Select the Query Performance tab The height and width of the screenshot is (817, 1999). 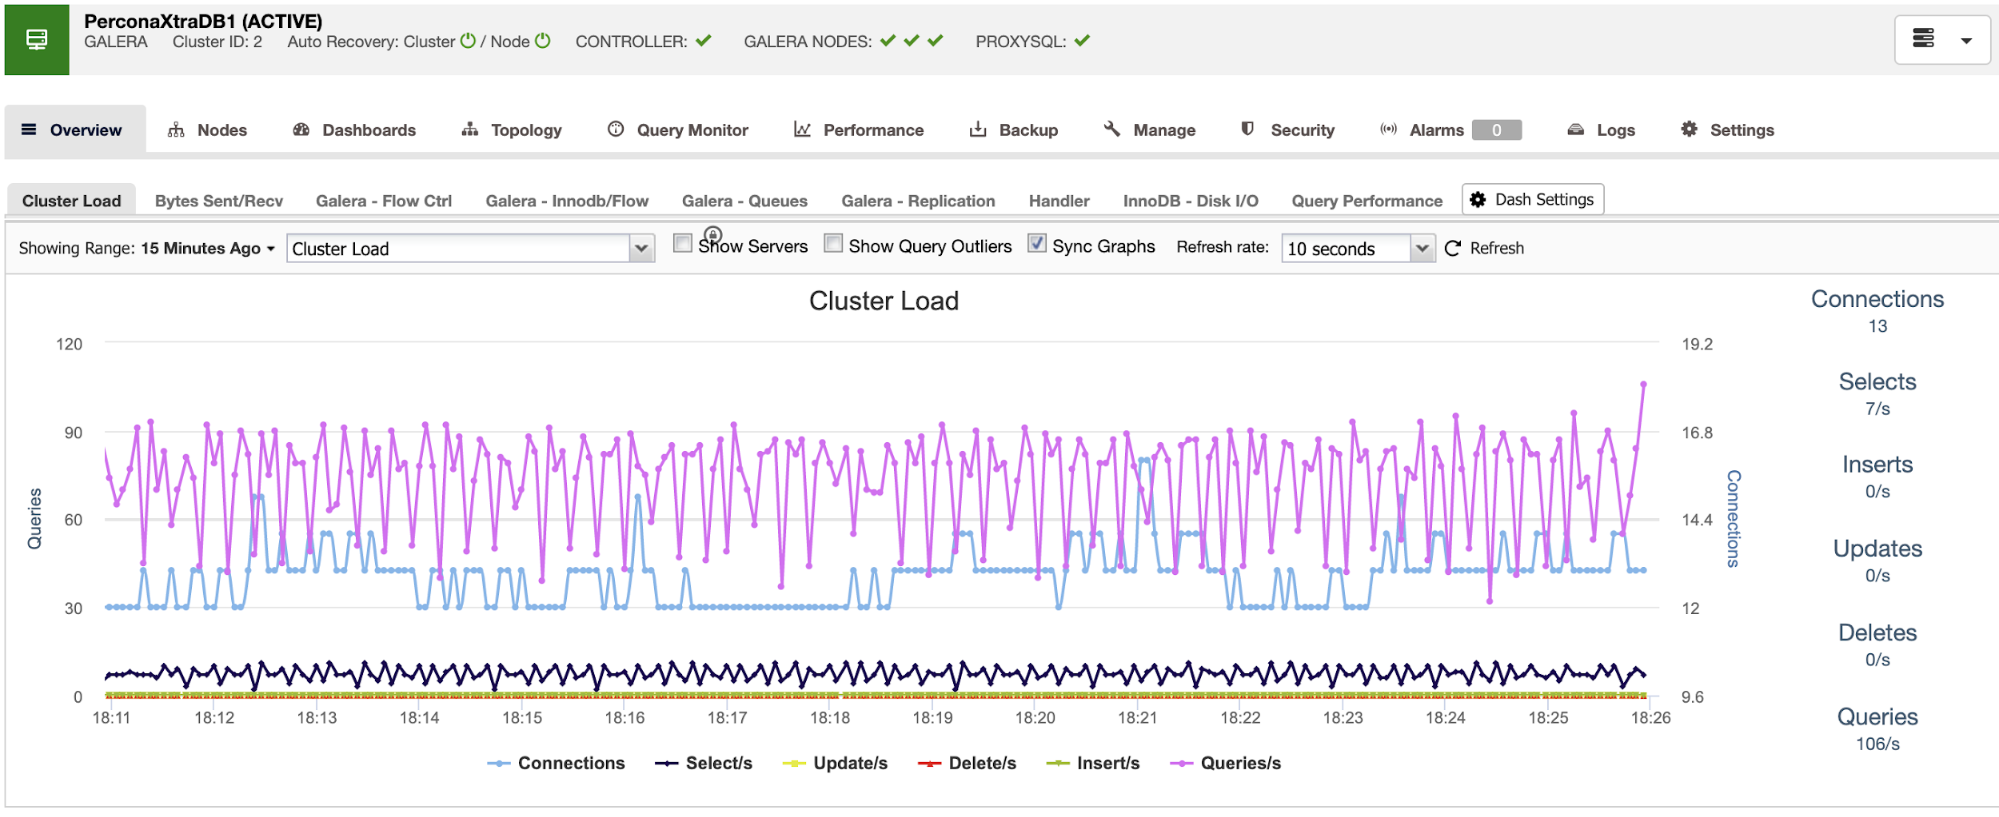click(x=1367, y=201)
